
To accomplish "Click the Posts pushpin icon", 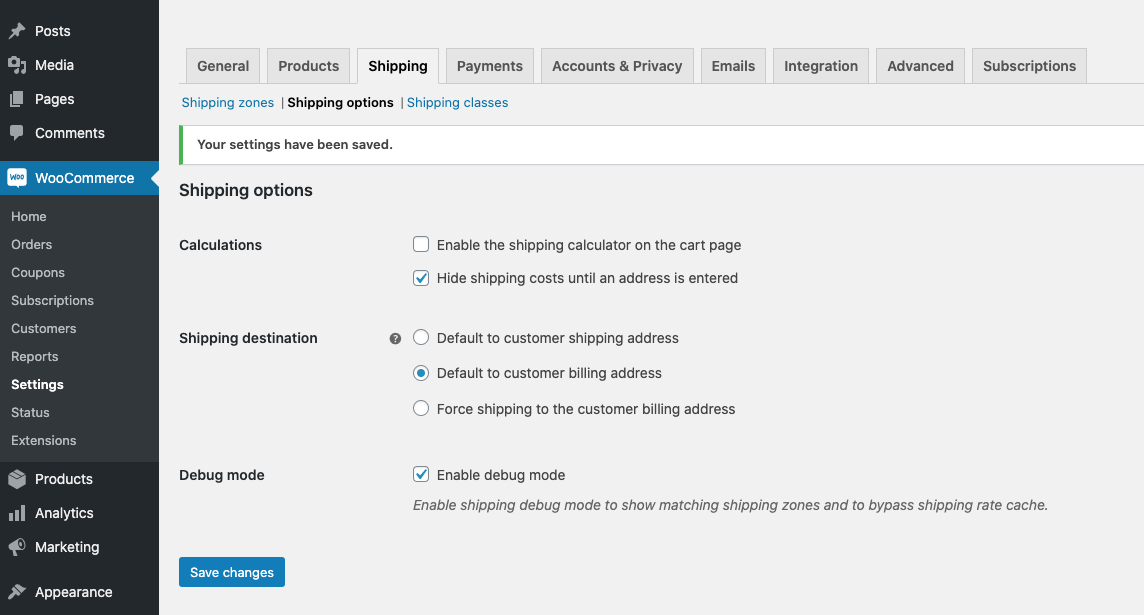I will [17, 31].
